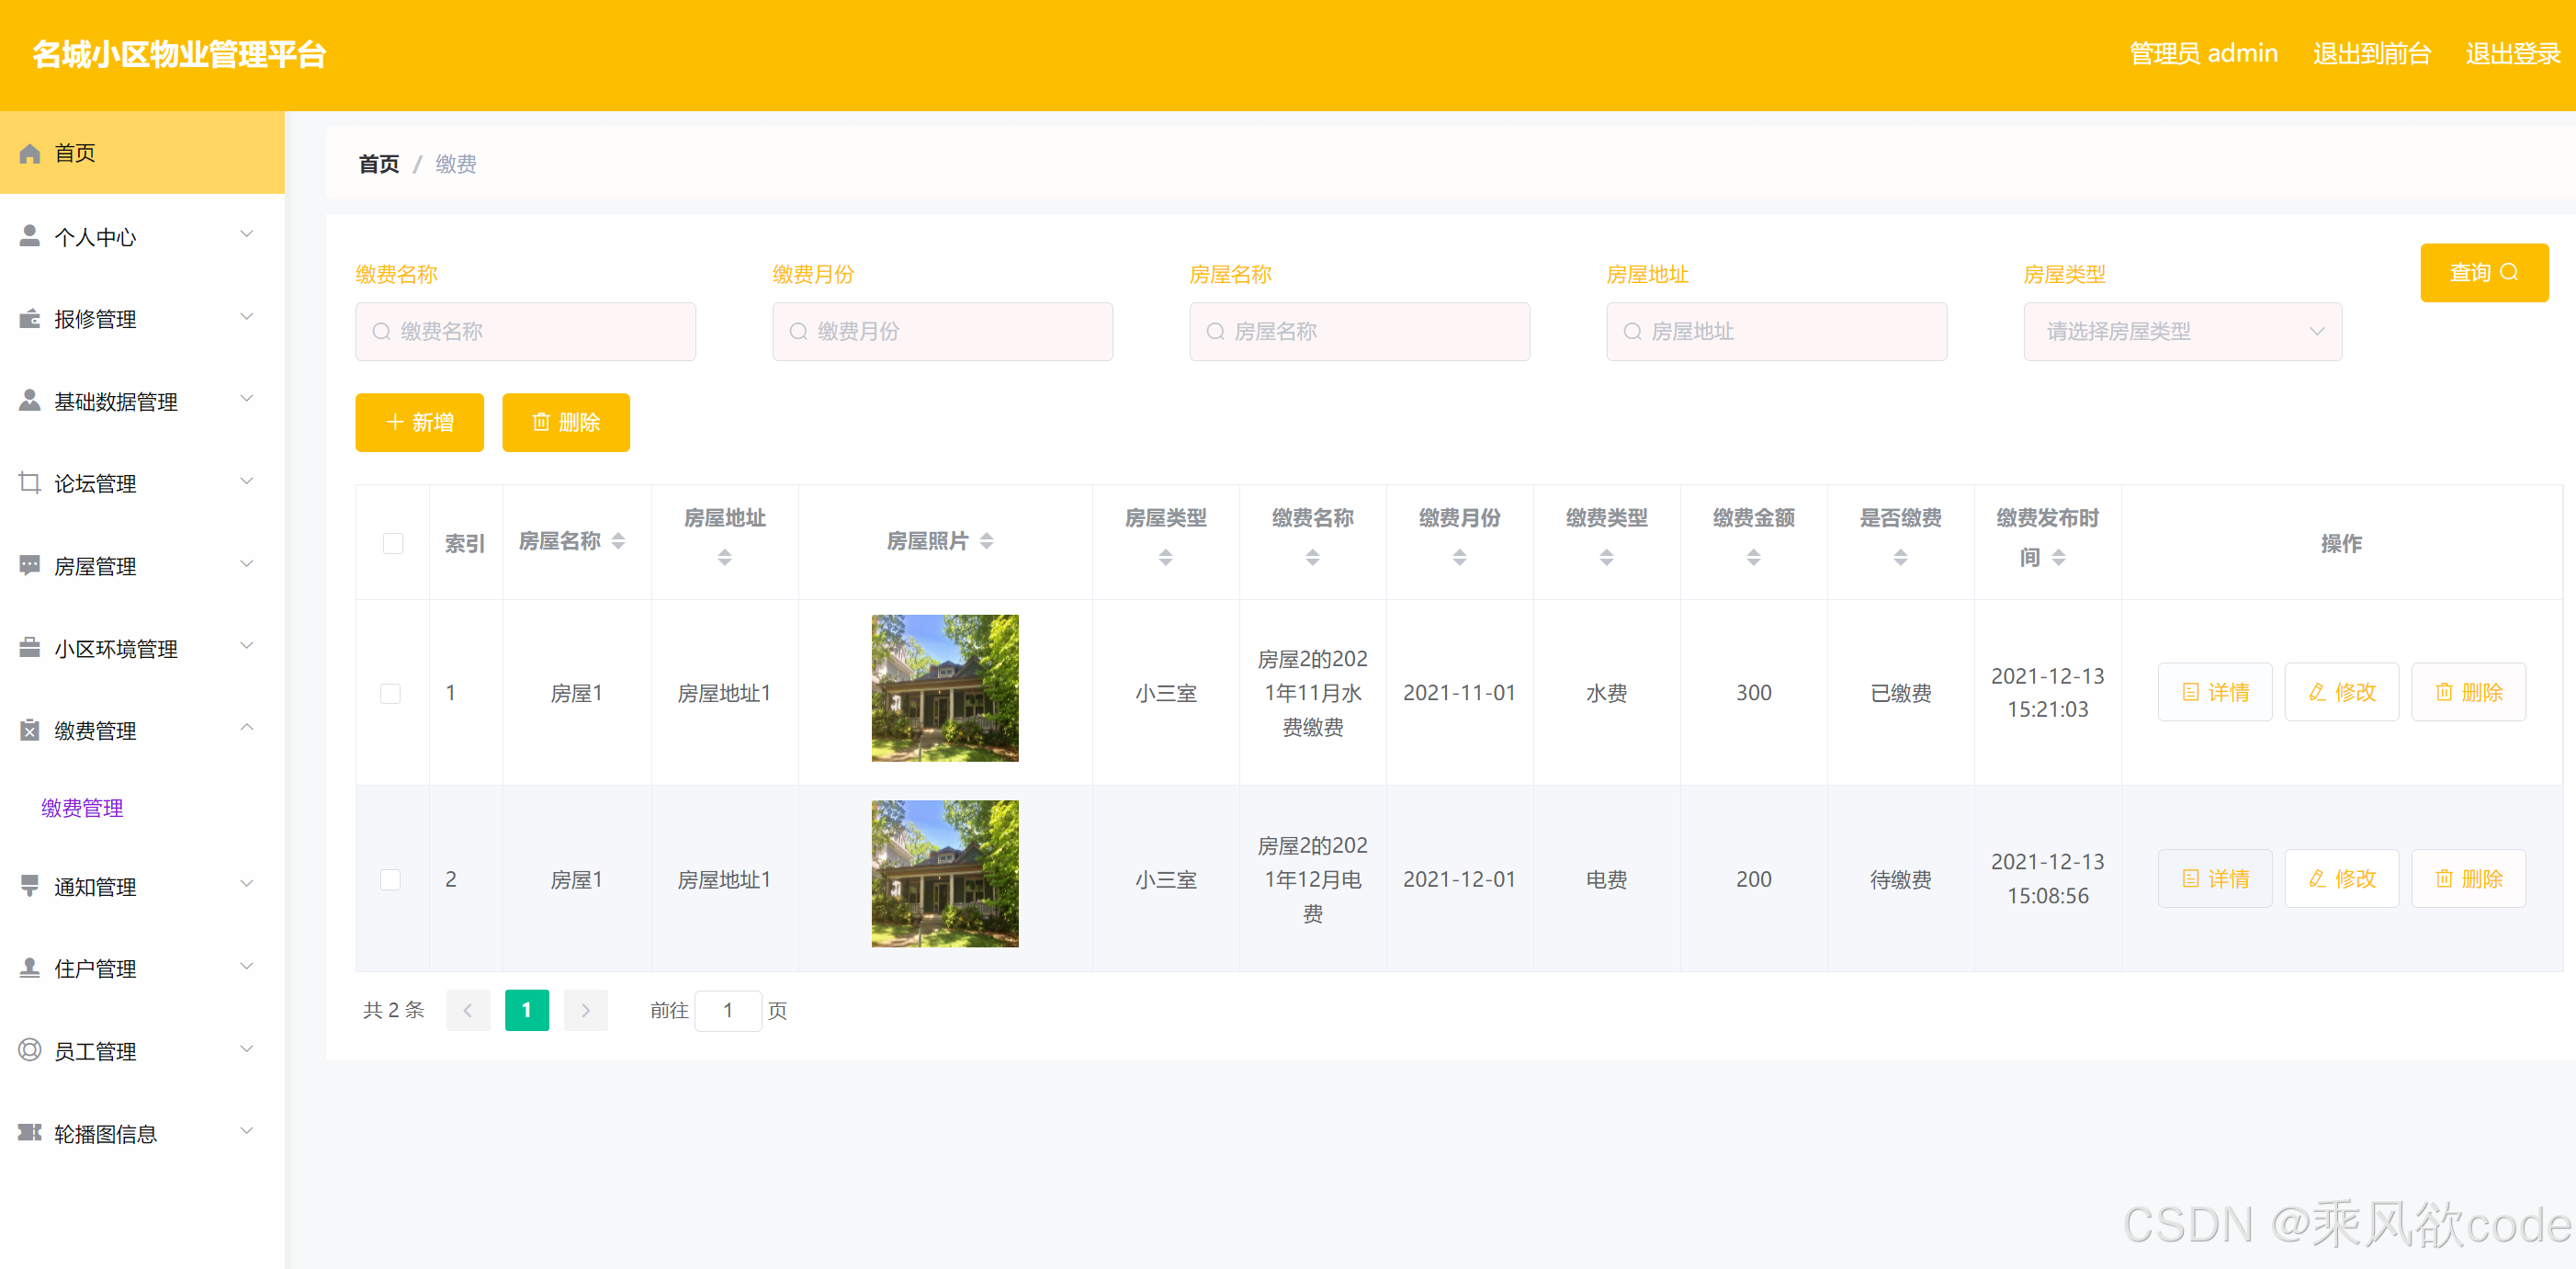Viewport: 2576px width, 1269px height.
Task: Click the 轮播图信息 icon in sidebar
Action: pyautogui.click(x=30, y=1132)
